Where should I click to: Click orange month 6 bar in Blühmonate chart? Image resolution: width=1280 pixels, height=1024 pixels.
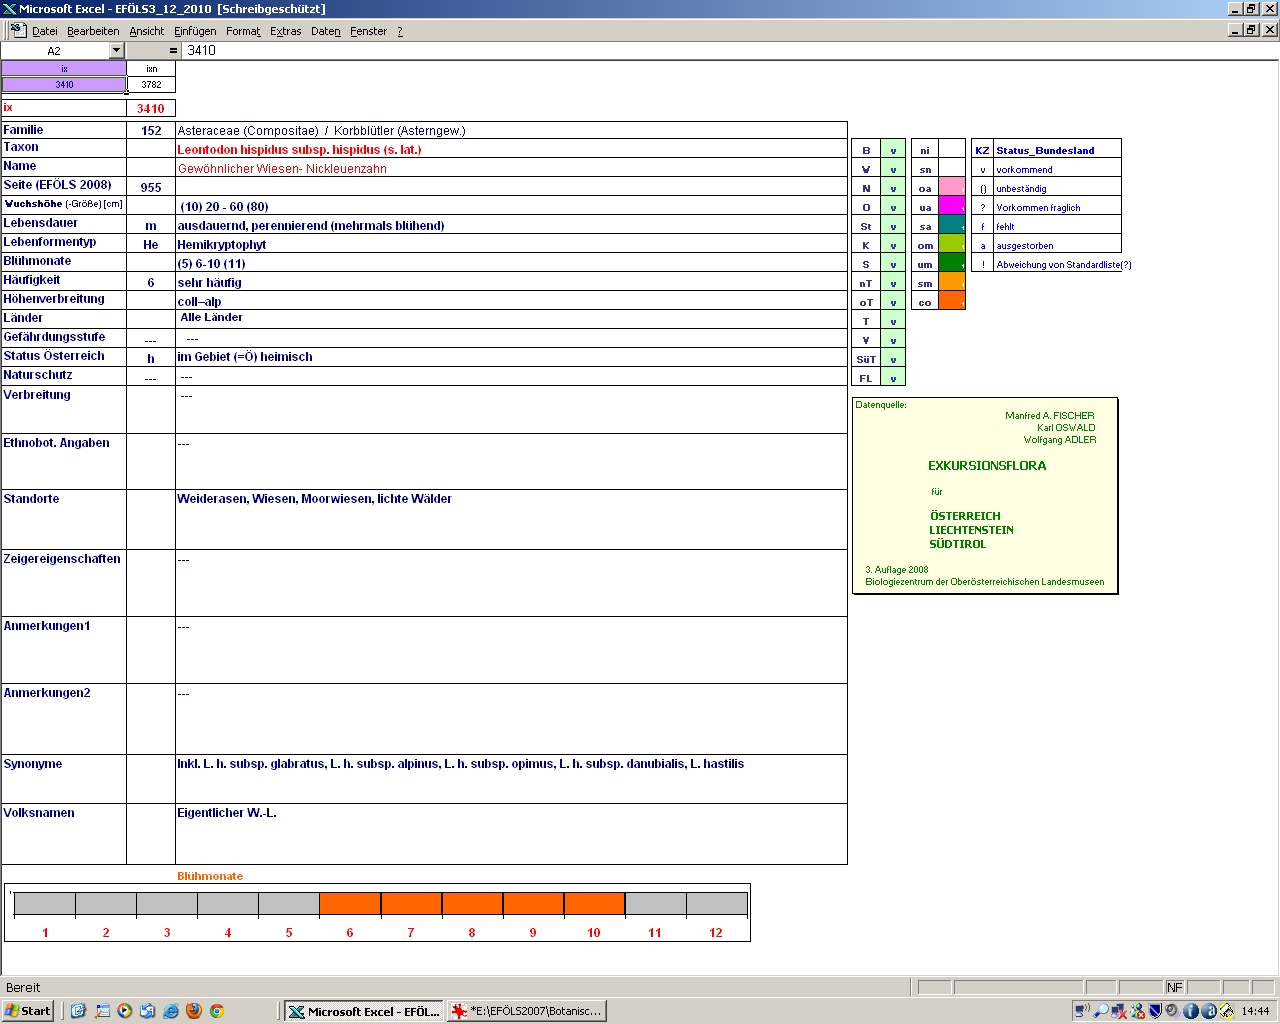pos(350,903)
